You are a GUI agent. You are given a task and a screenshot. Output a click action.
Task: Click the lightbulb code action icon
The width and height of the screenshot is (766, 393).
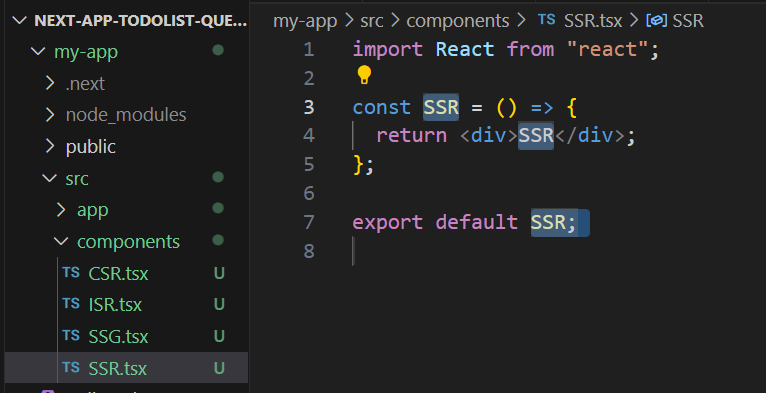pos(364,75)
